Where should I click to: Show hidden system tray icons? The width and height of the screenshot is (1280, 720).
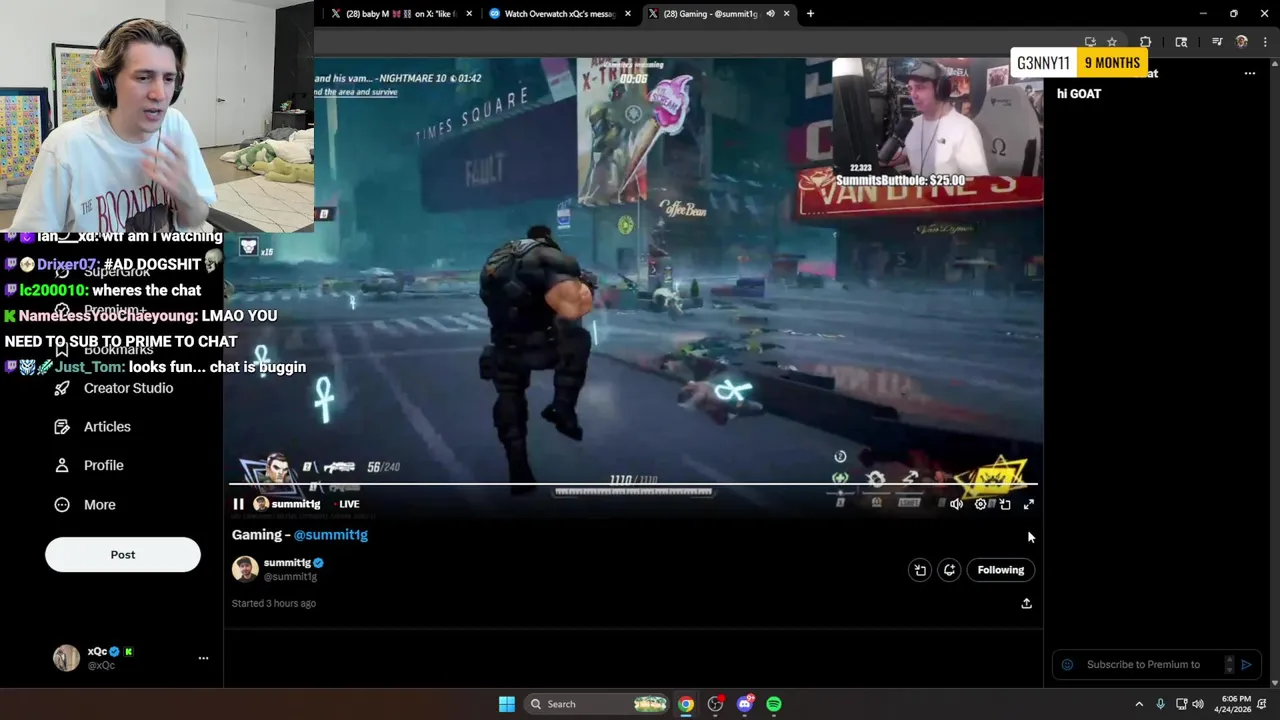click(x=1139, y=704)
